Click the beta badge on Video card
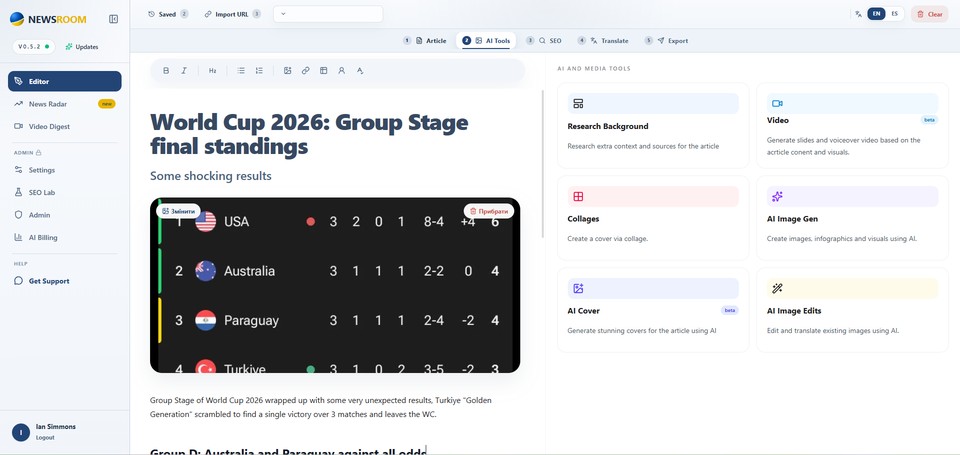 929,120
